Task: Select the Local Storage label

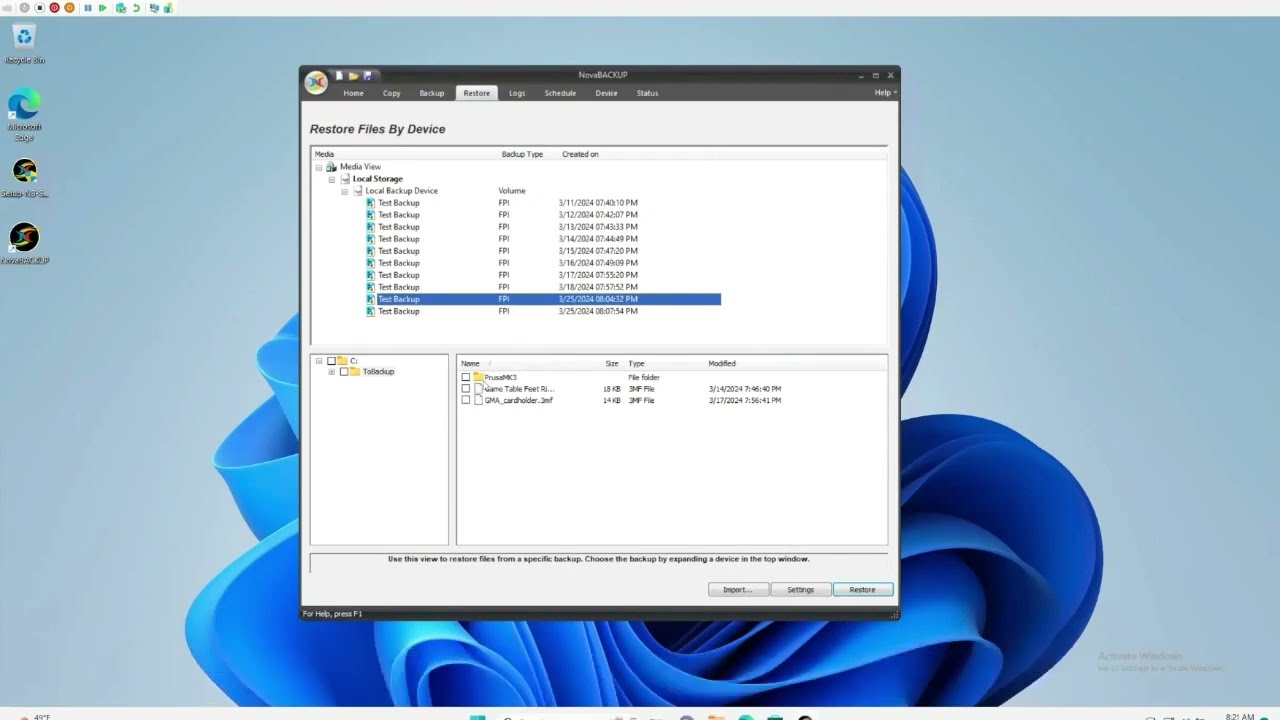Action: pos(378,179)
